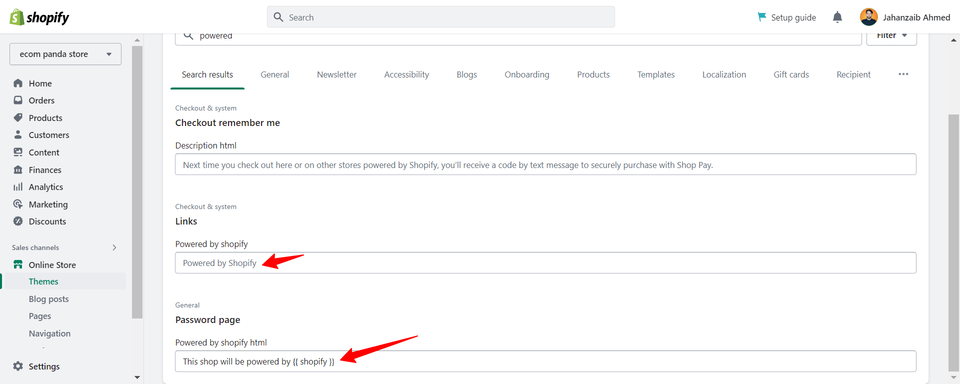Click the Discounts badge icon

(x=18, y=222)
